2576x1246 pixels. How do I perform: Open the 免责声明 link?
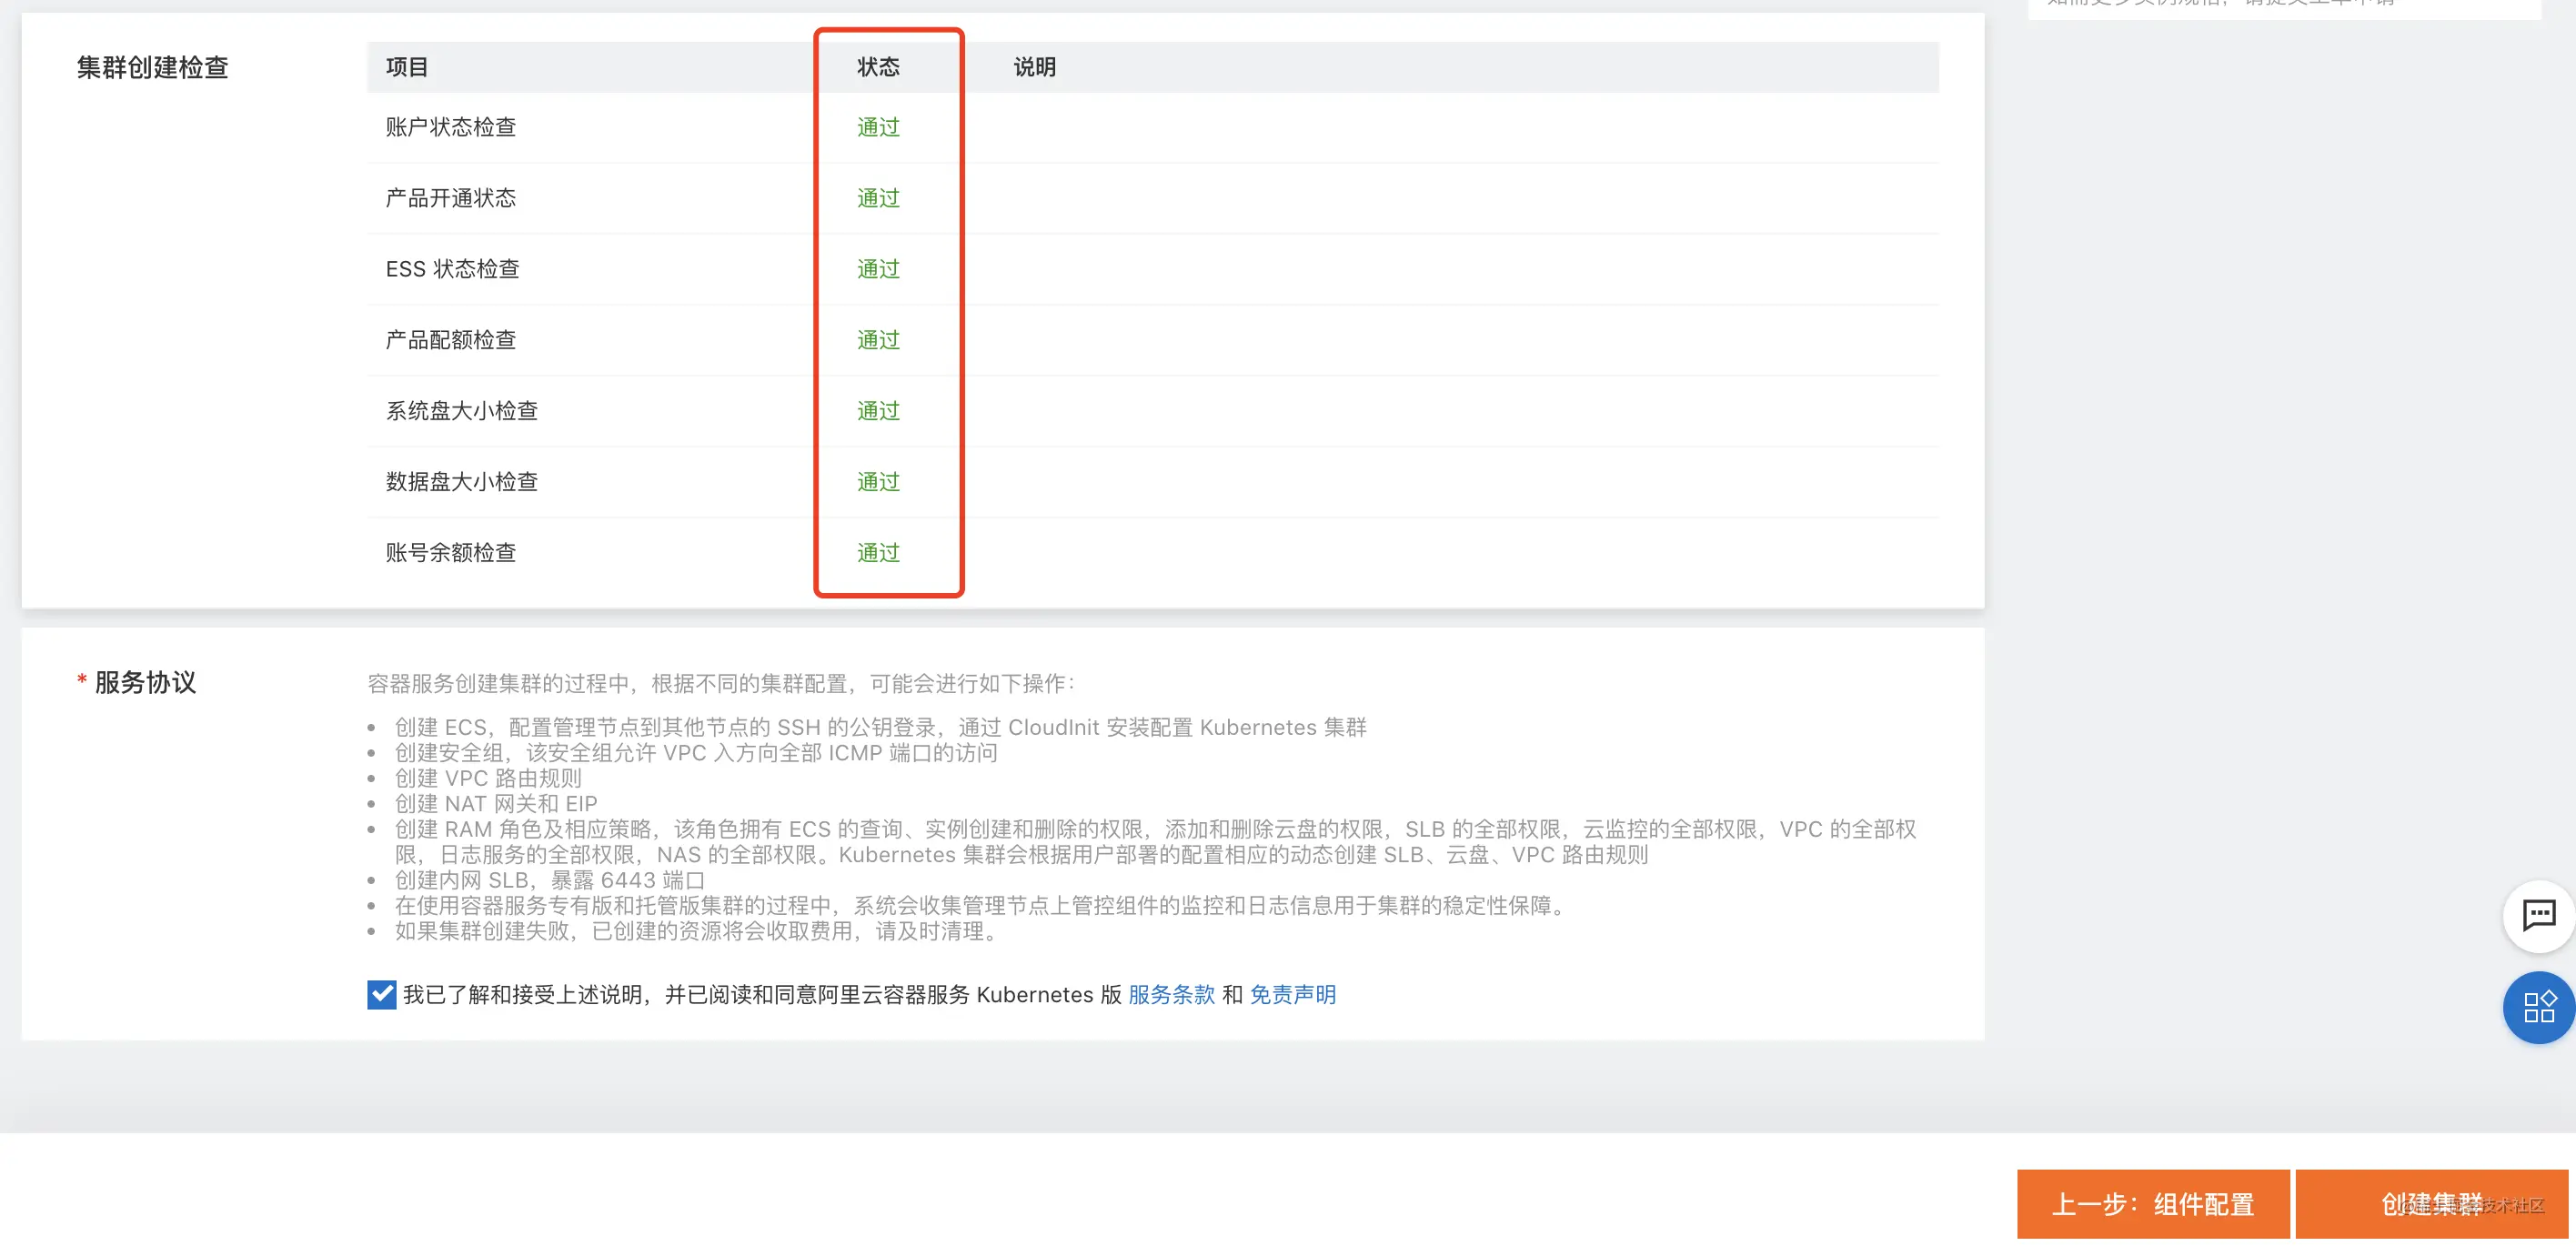1292,994
